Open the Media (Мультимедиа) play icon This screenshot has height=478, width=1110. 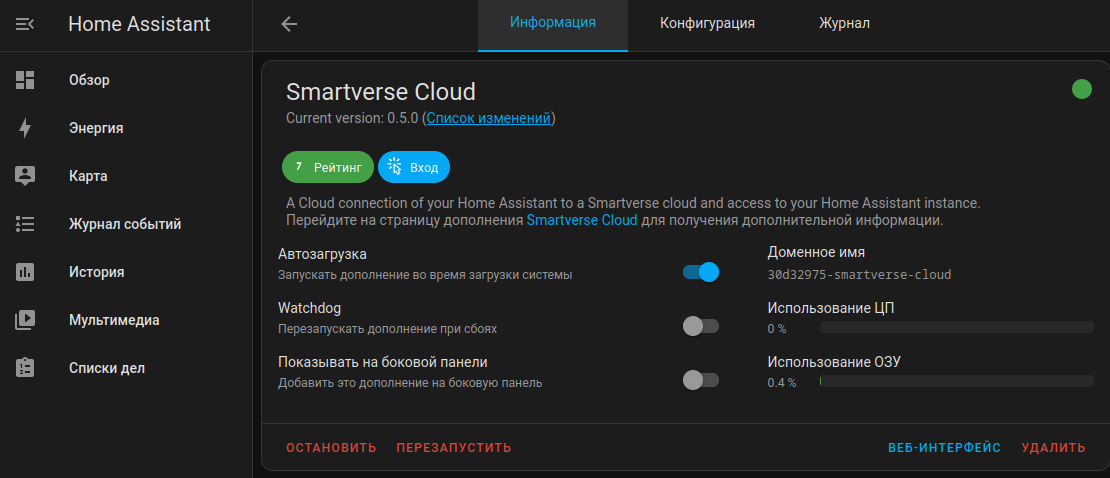[25, 320]
